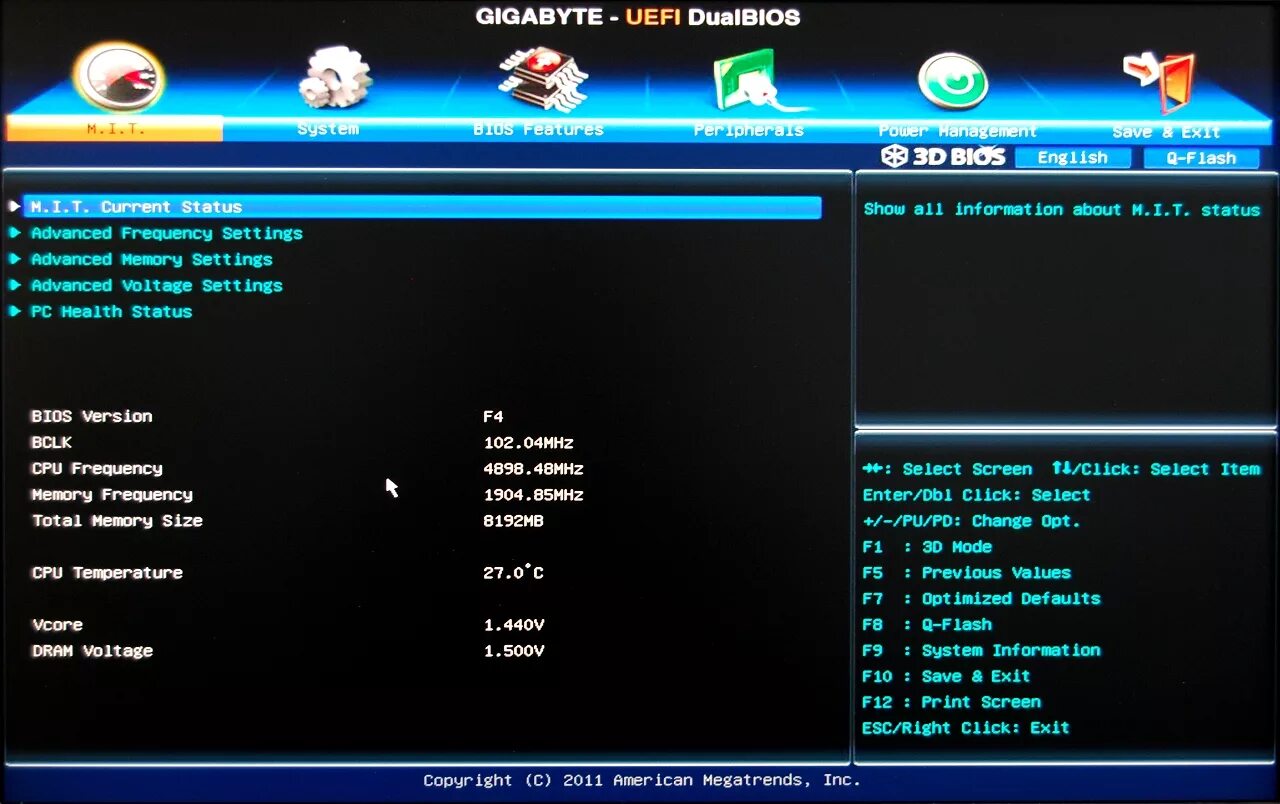Open PC Health Status submenu
The image size is (1280, 804).
112,311
